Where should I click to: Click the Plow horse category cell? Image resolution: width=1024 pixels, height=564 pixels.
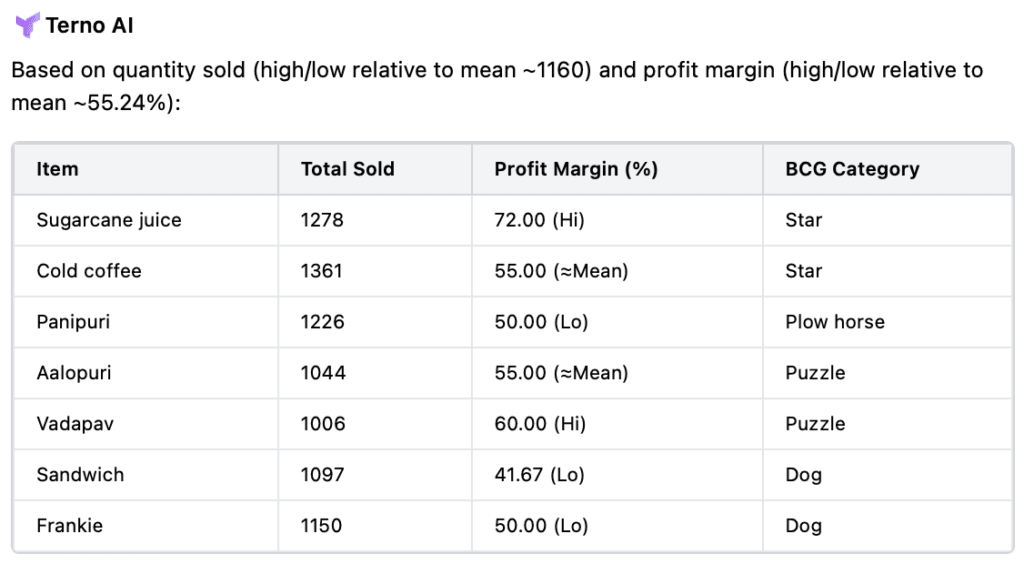(835, 322)
